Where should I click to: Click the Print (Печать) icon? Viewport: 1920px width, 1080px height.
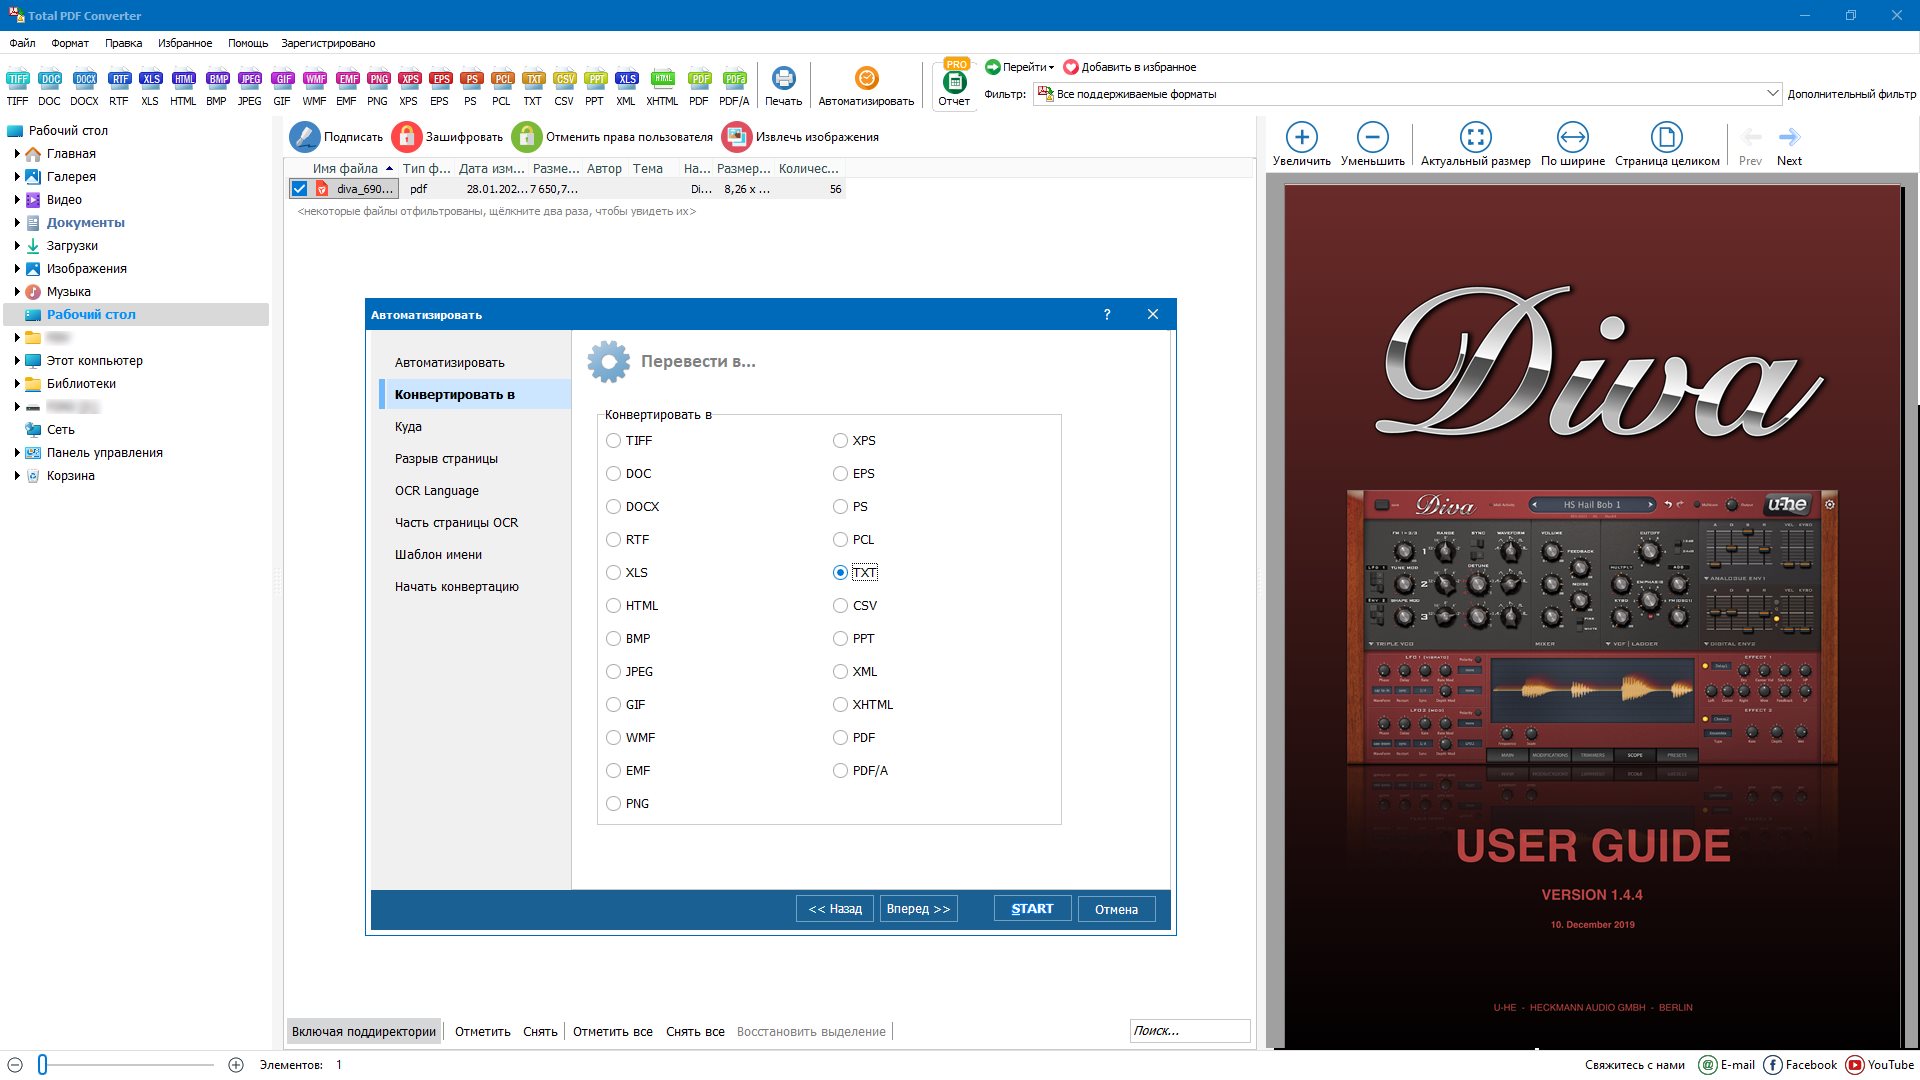click(x=783, y=79)
